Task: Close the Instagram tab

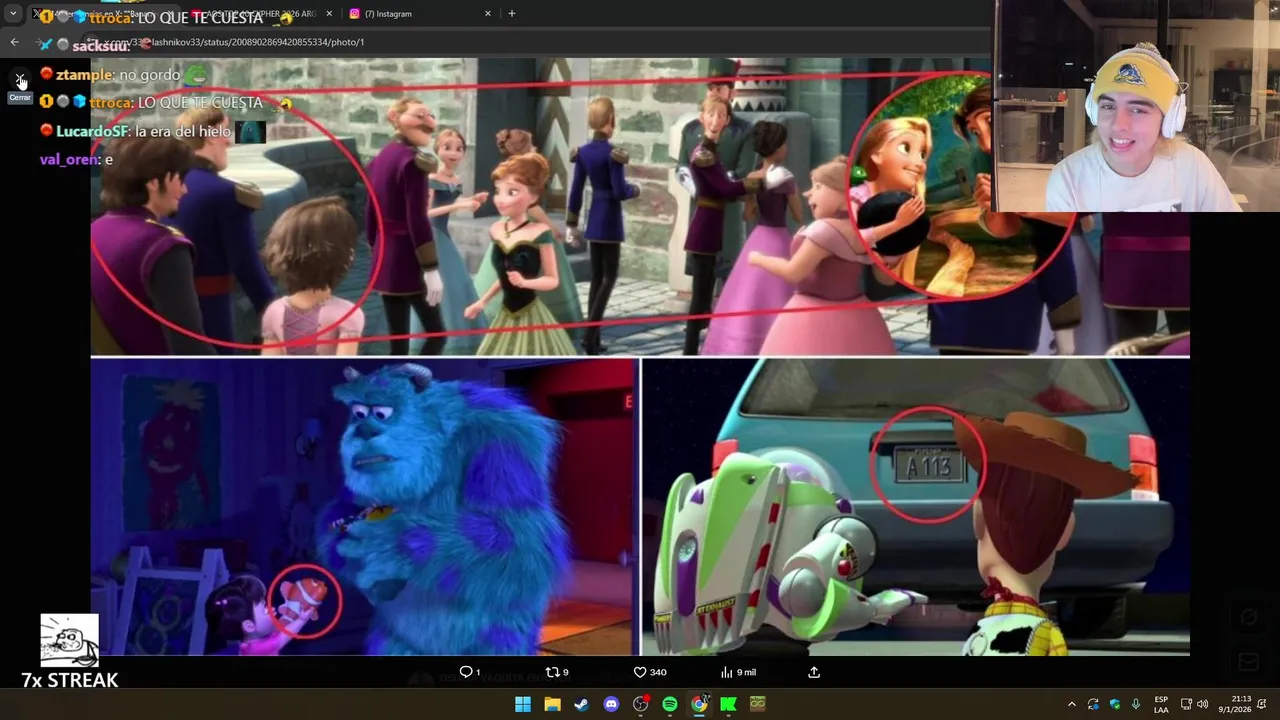Action: click(x=488, y=14)
